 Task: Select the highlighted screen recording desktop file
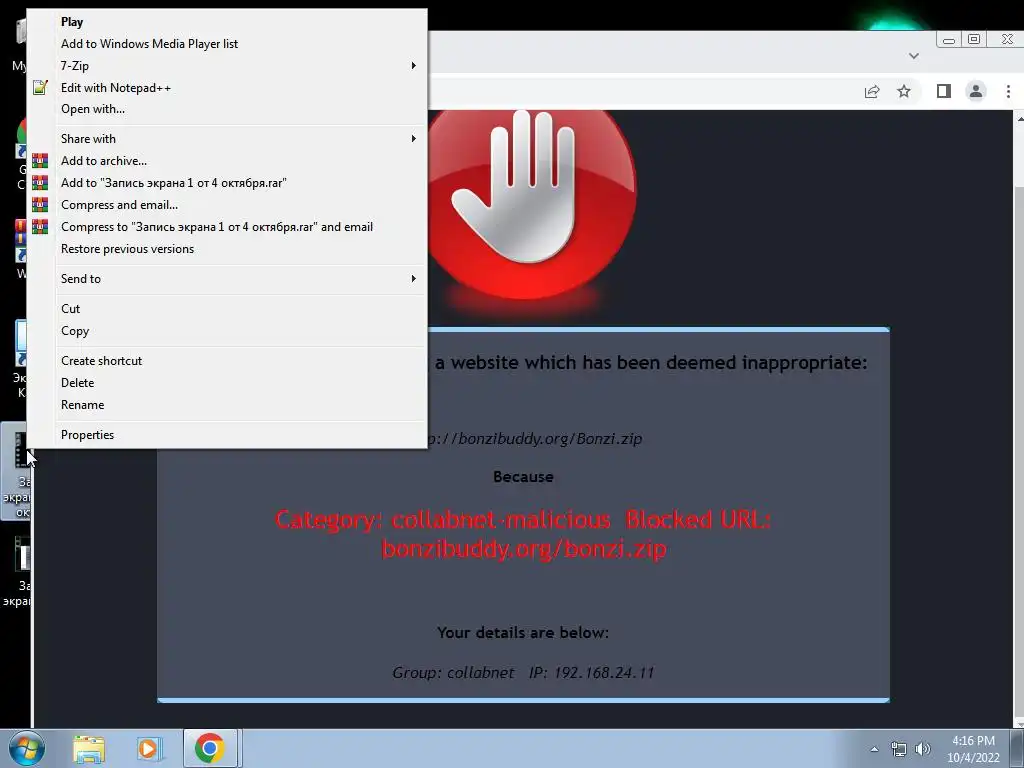(16, 471)
